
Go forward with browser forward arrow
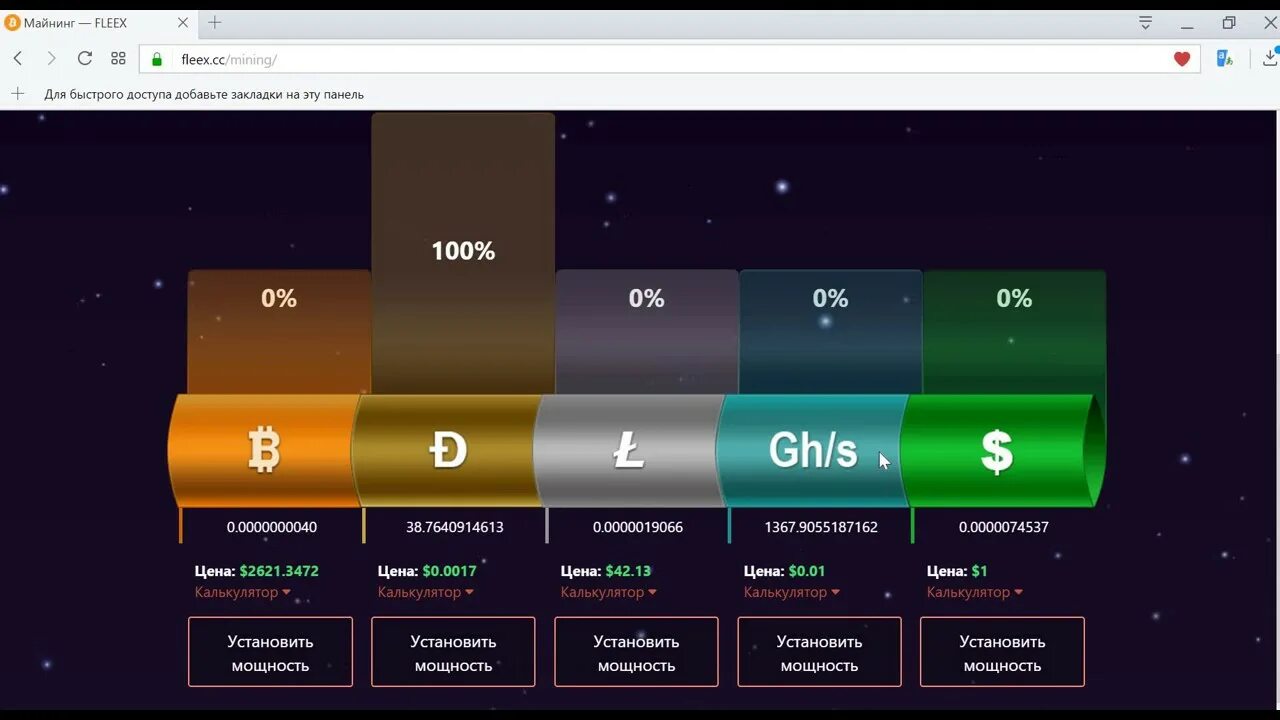coord(51,59)
